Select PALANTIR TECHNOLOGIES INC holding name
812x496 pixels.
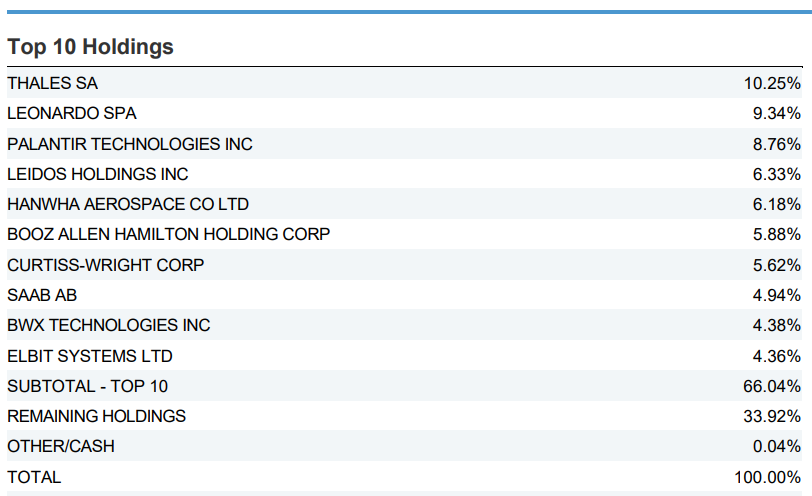point(130,144)
